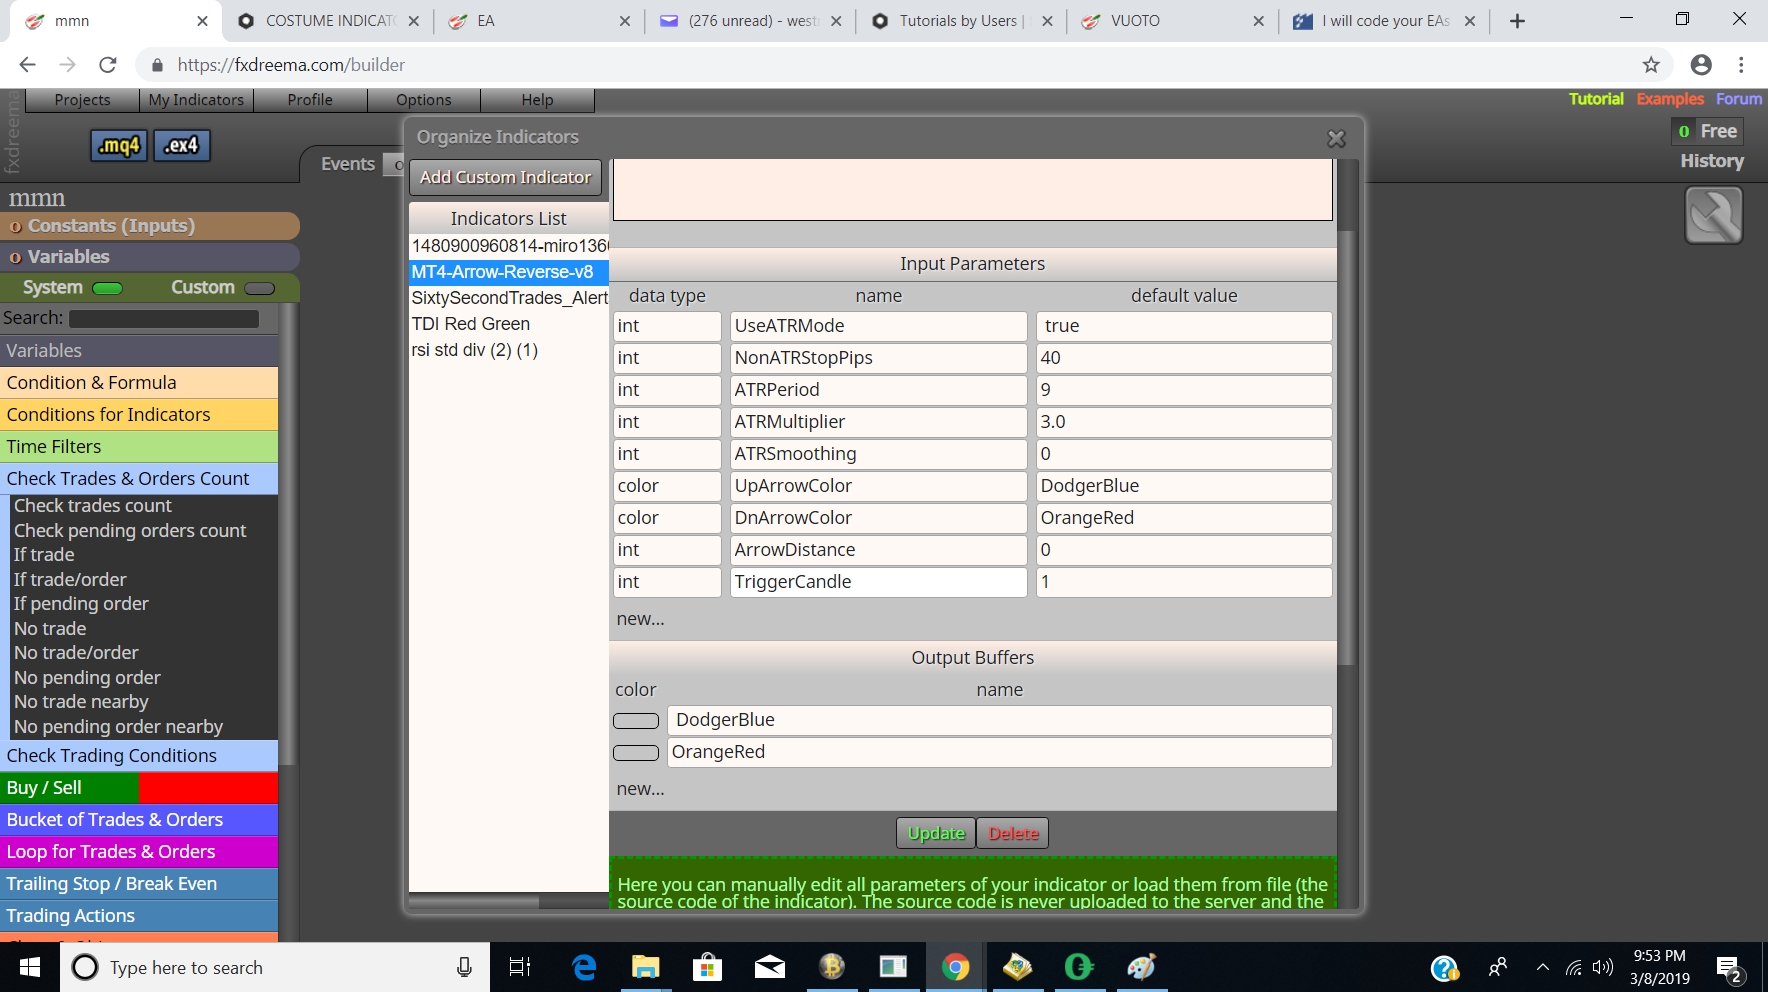Open the volume control in the tray

point(1603,967)
